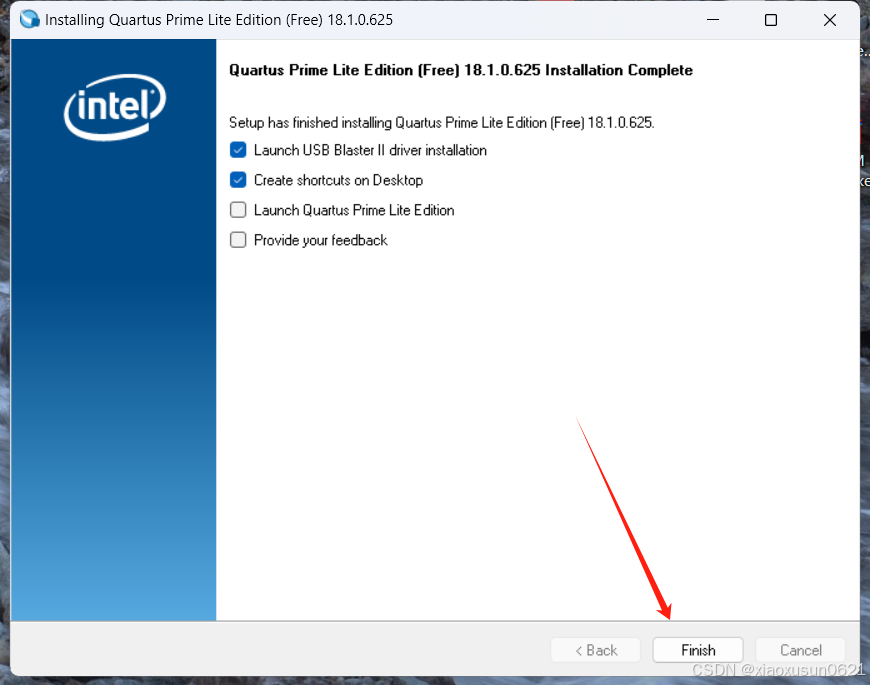Tick the Provide your feedback checkbox
The height and width of the screenshot is (685, 870).
click(x=238, y=240)
